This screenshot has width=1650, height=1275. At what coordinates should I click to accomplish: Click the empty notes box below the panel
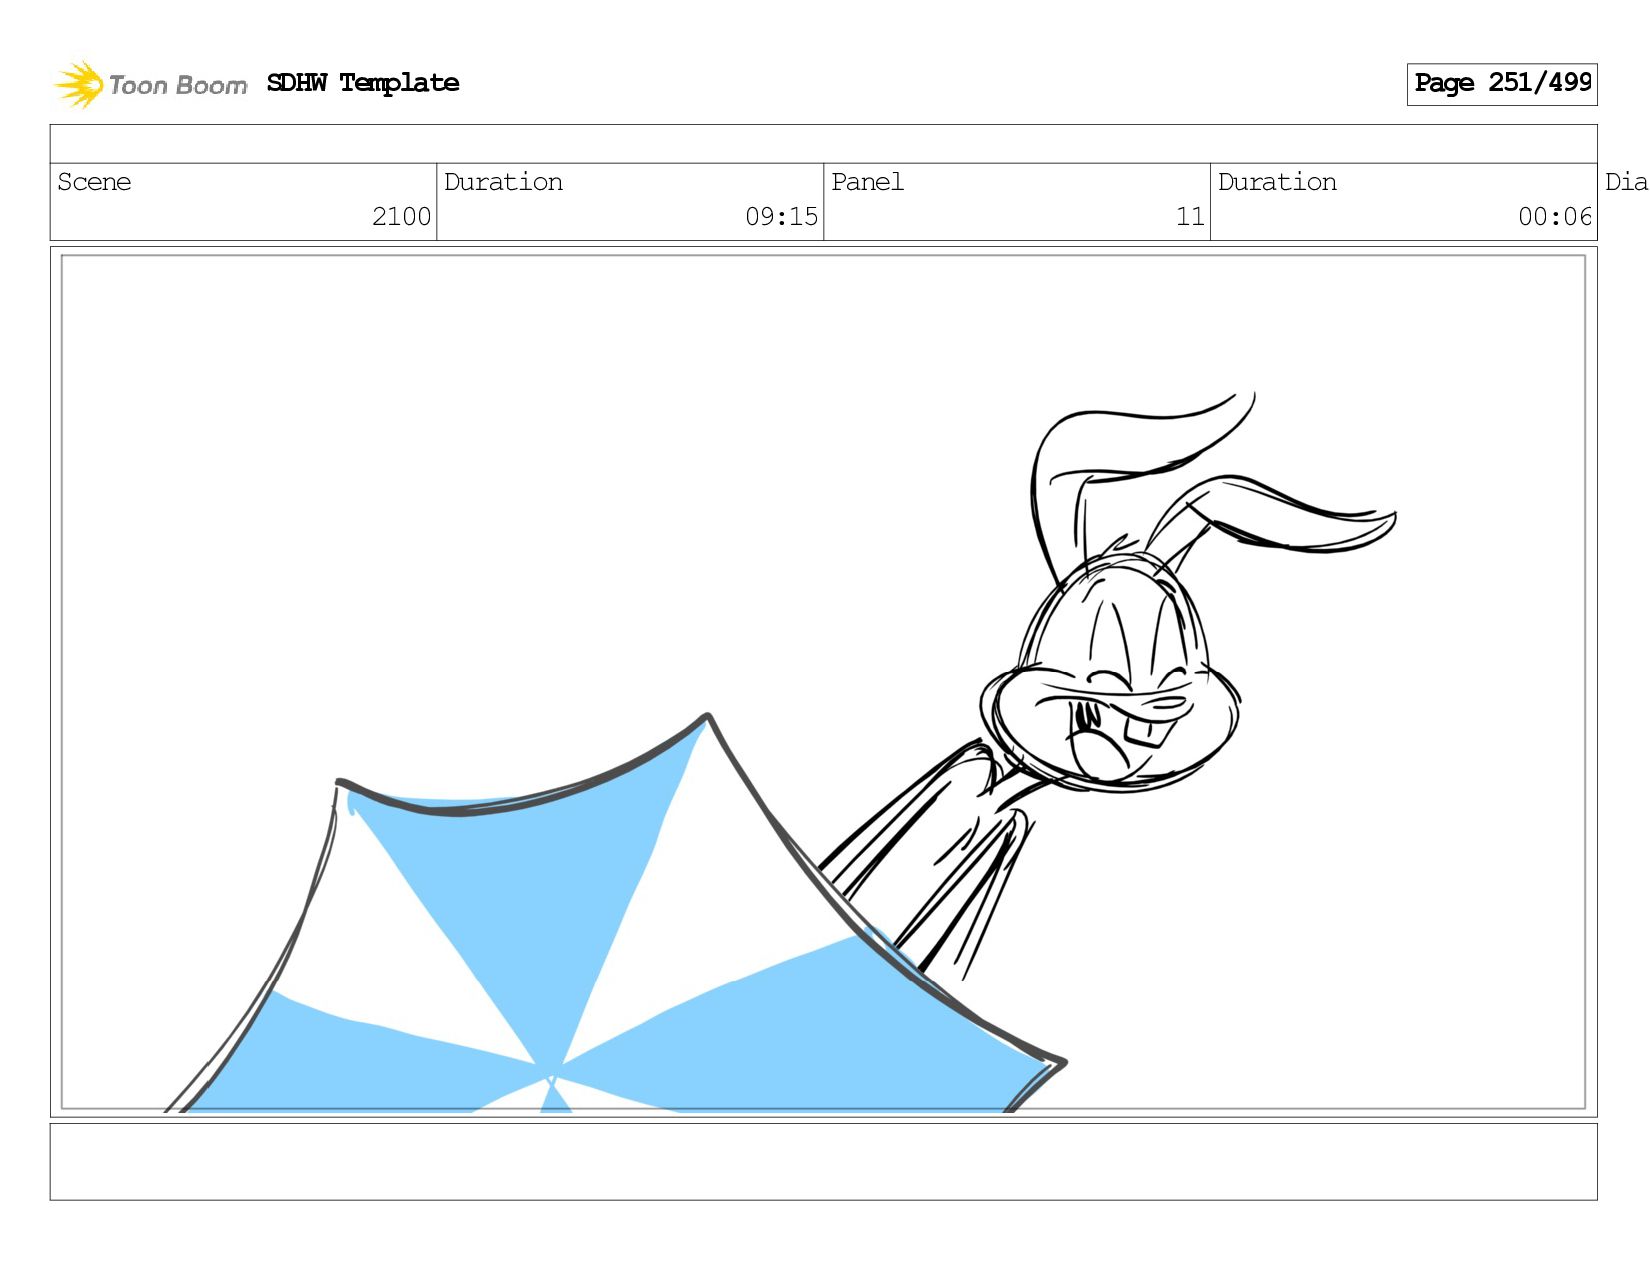click(x=823, y=1162)
